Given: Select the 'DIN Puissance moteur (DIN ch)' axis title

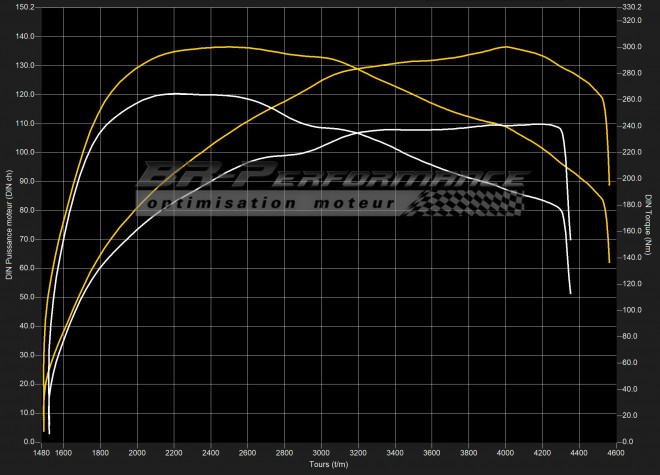Looking at the screenshot, I should pyautogui.click(x=9, y=222).
